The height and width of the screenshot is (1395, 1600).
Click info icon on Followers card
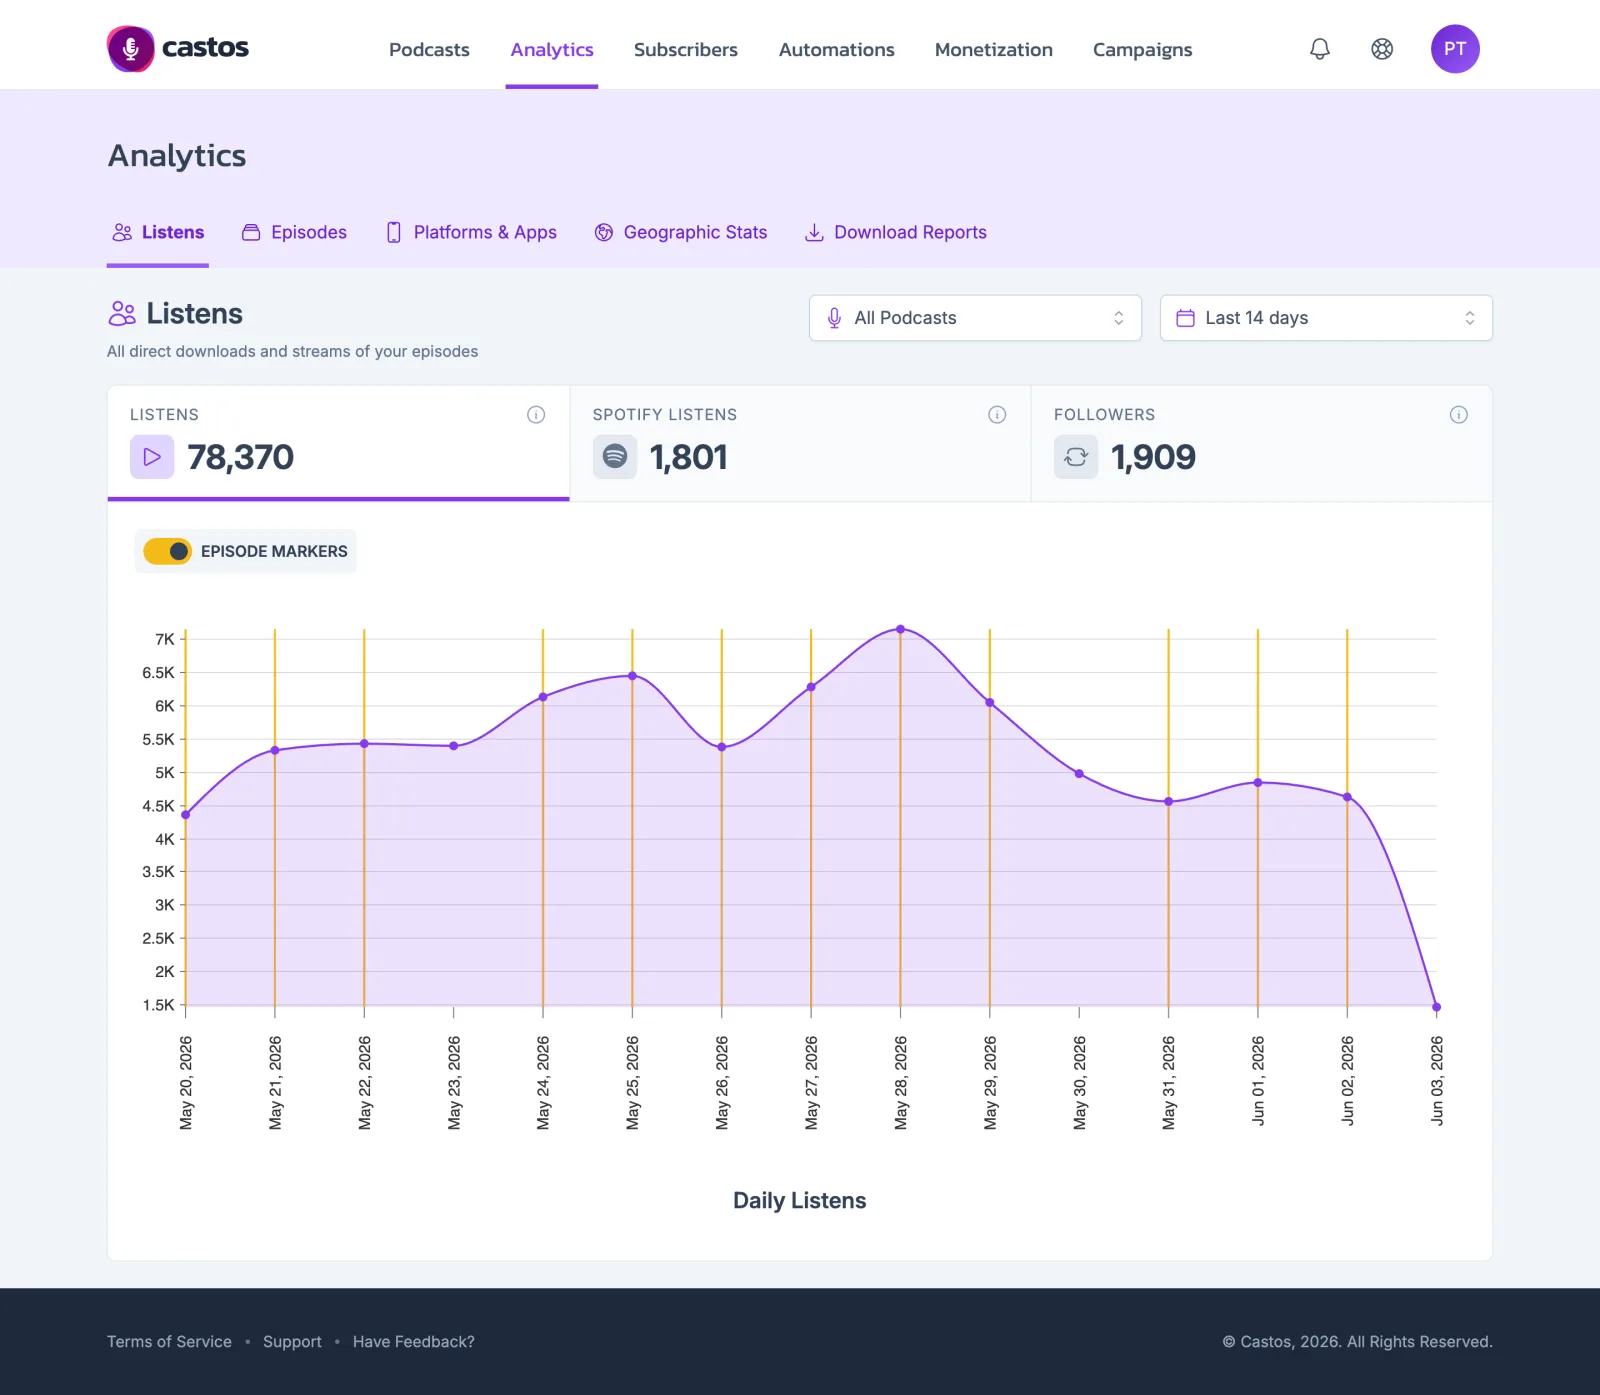pos(1459,415)
